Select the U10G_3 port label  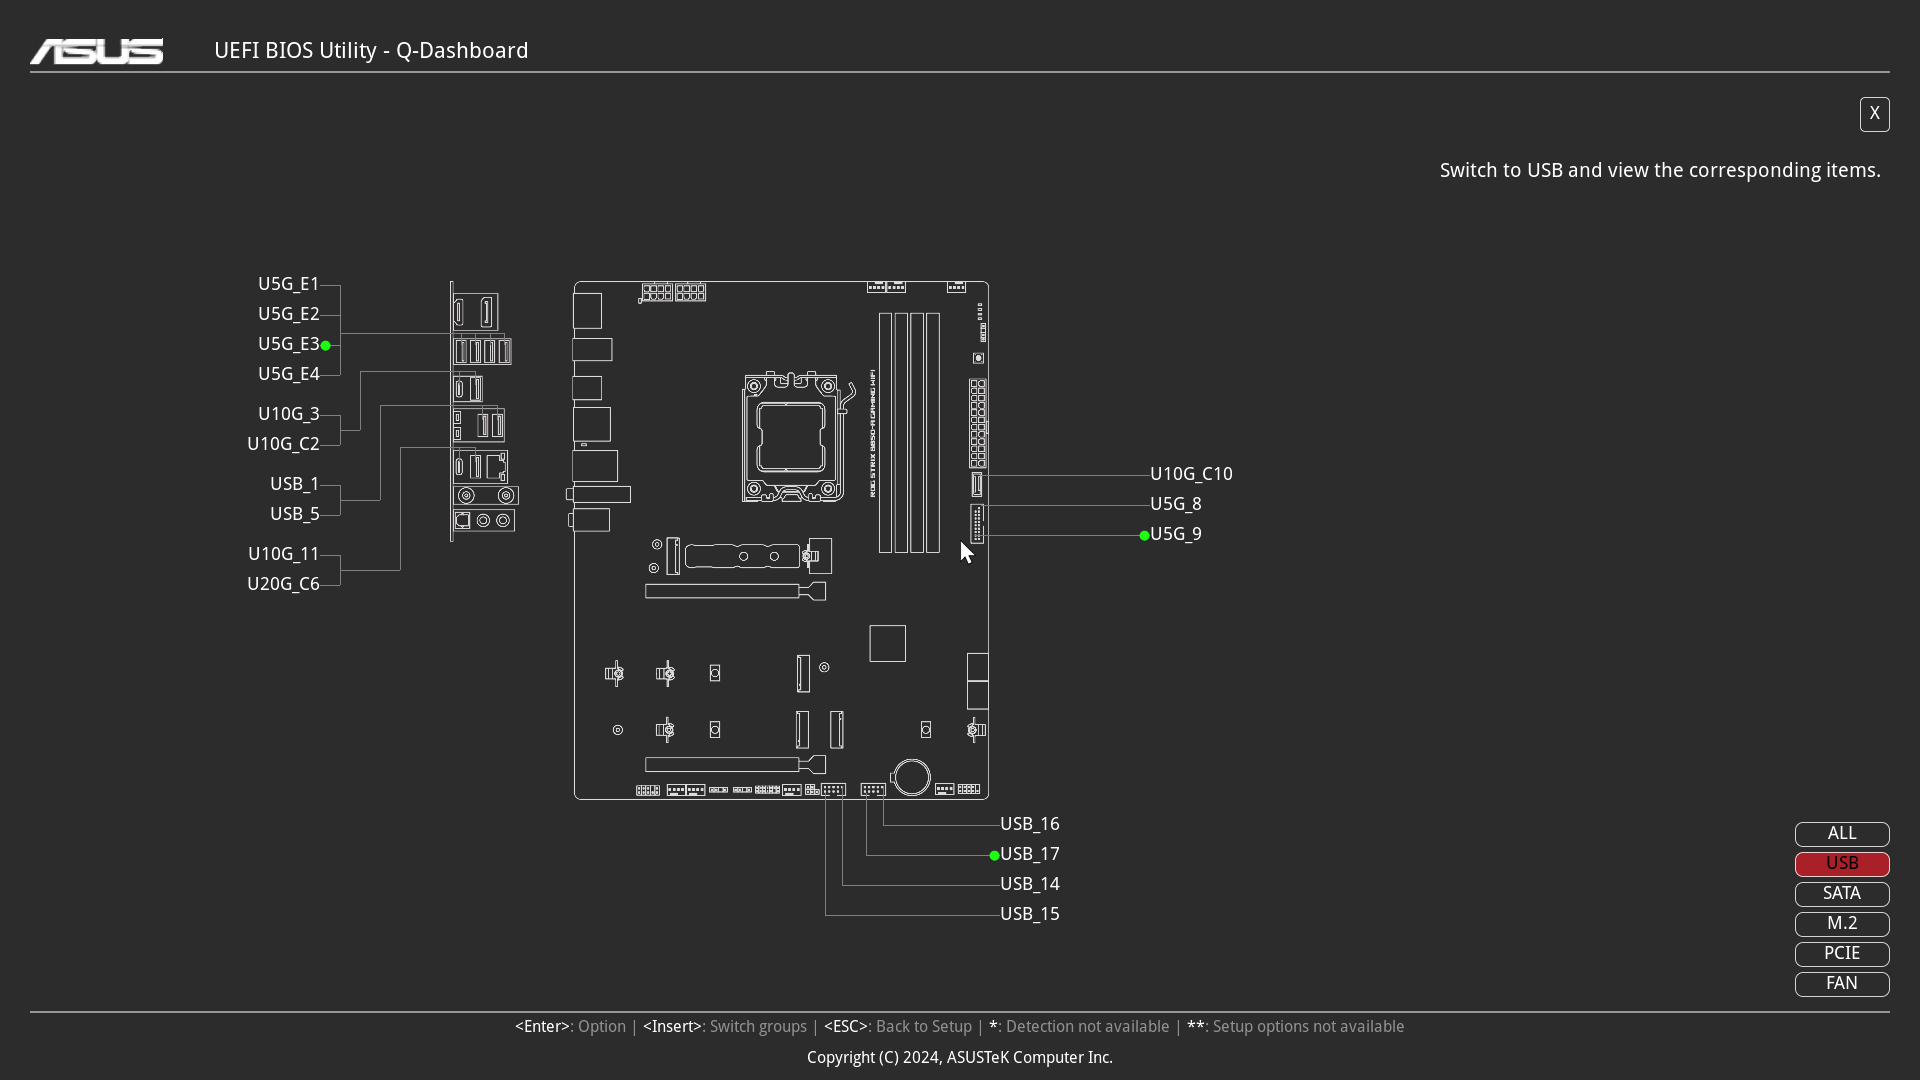click(289, 414)
